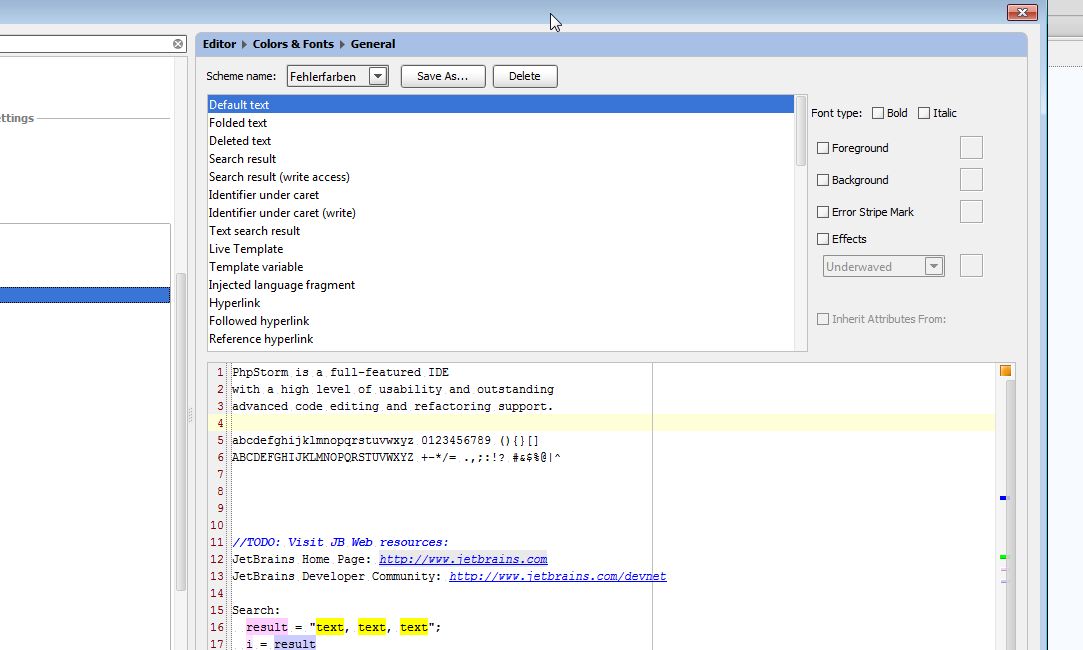Click the left settings tree scrollbar

tap(181, 432)
